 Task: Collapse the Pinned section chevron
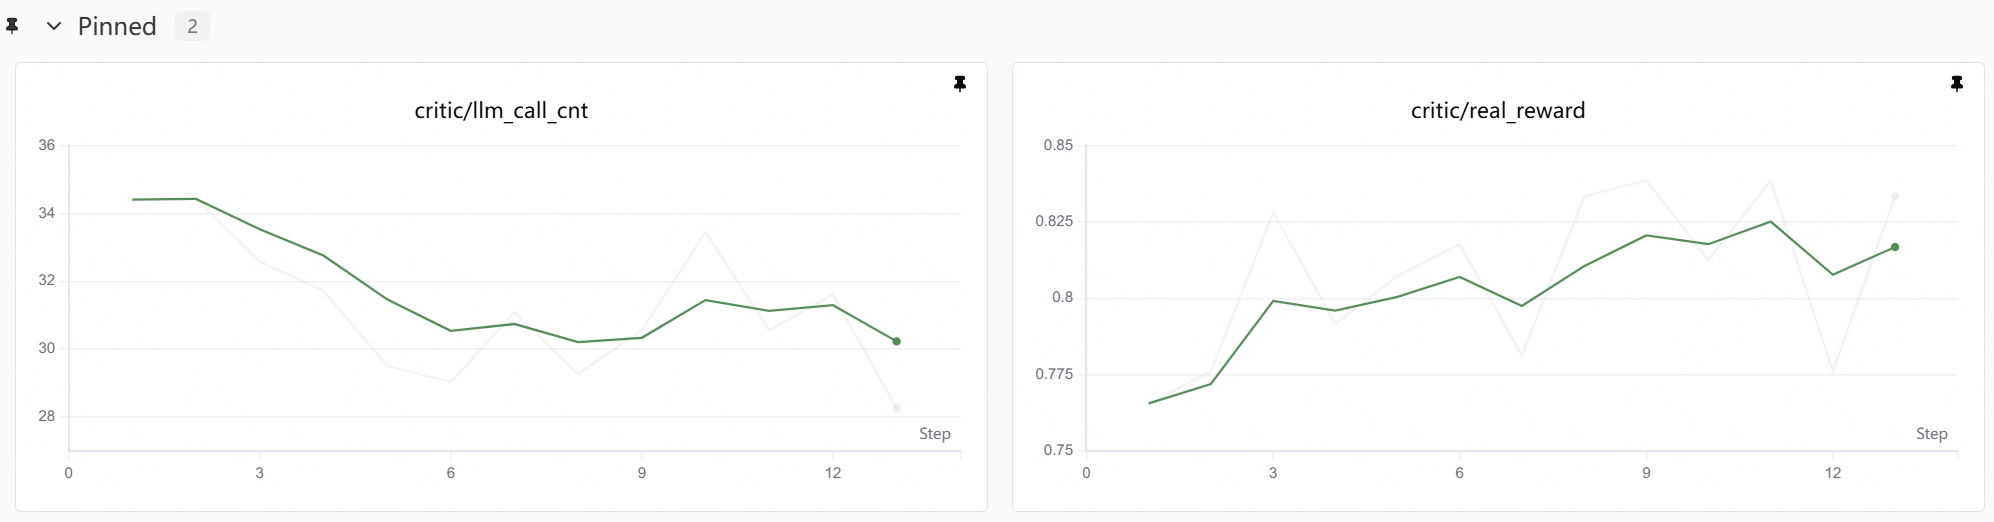click(x=54, y=27)
